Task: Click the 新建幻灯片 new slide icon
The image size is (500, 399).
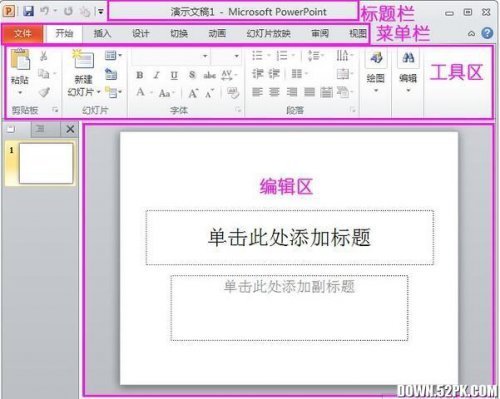Action: click(83, 59)
